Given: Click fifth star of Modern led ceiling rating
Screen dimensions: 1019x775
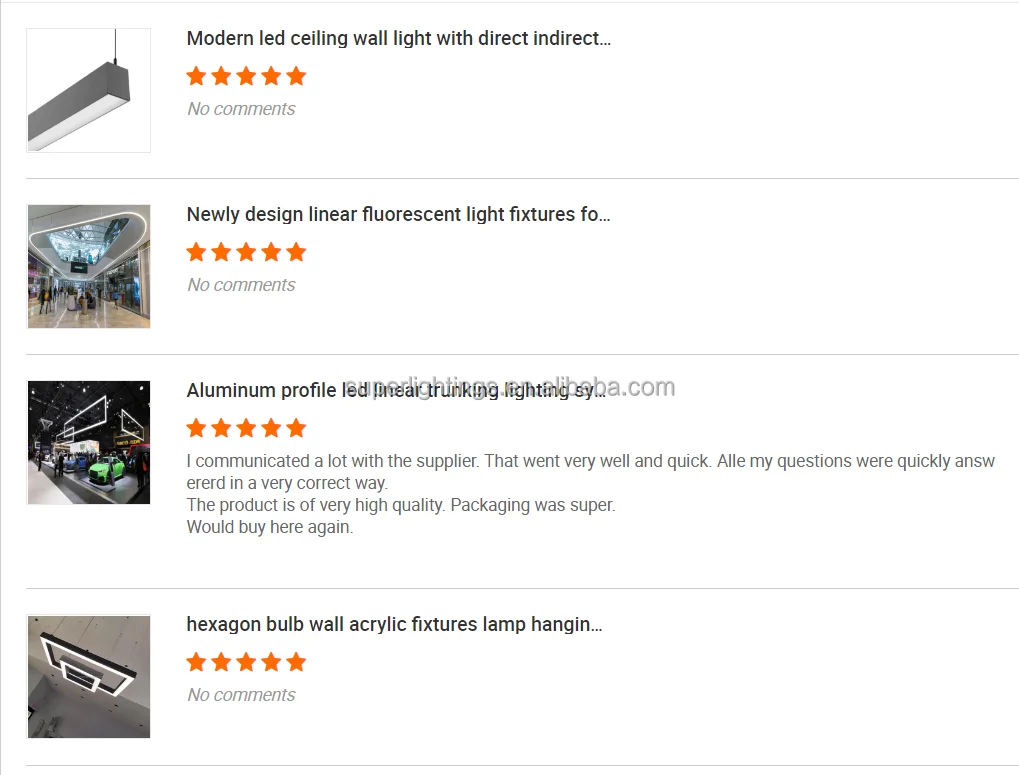Looking at the screenshot, I should point(296,76).
